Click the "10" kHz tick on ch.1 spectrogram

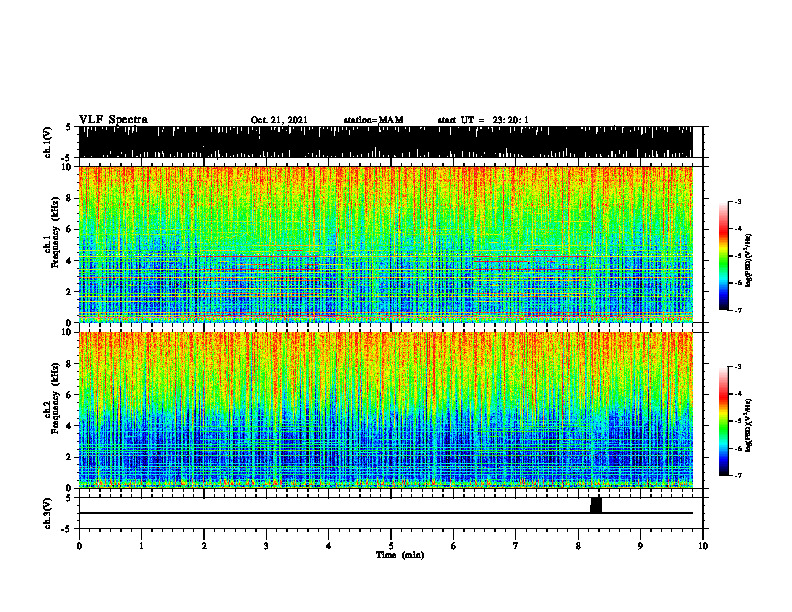tap(67, 167)
